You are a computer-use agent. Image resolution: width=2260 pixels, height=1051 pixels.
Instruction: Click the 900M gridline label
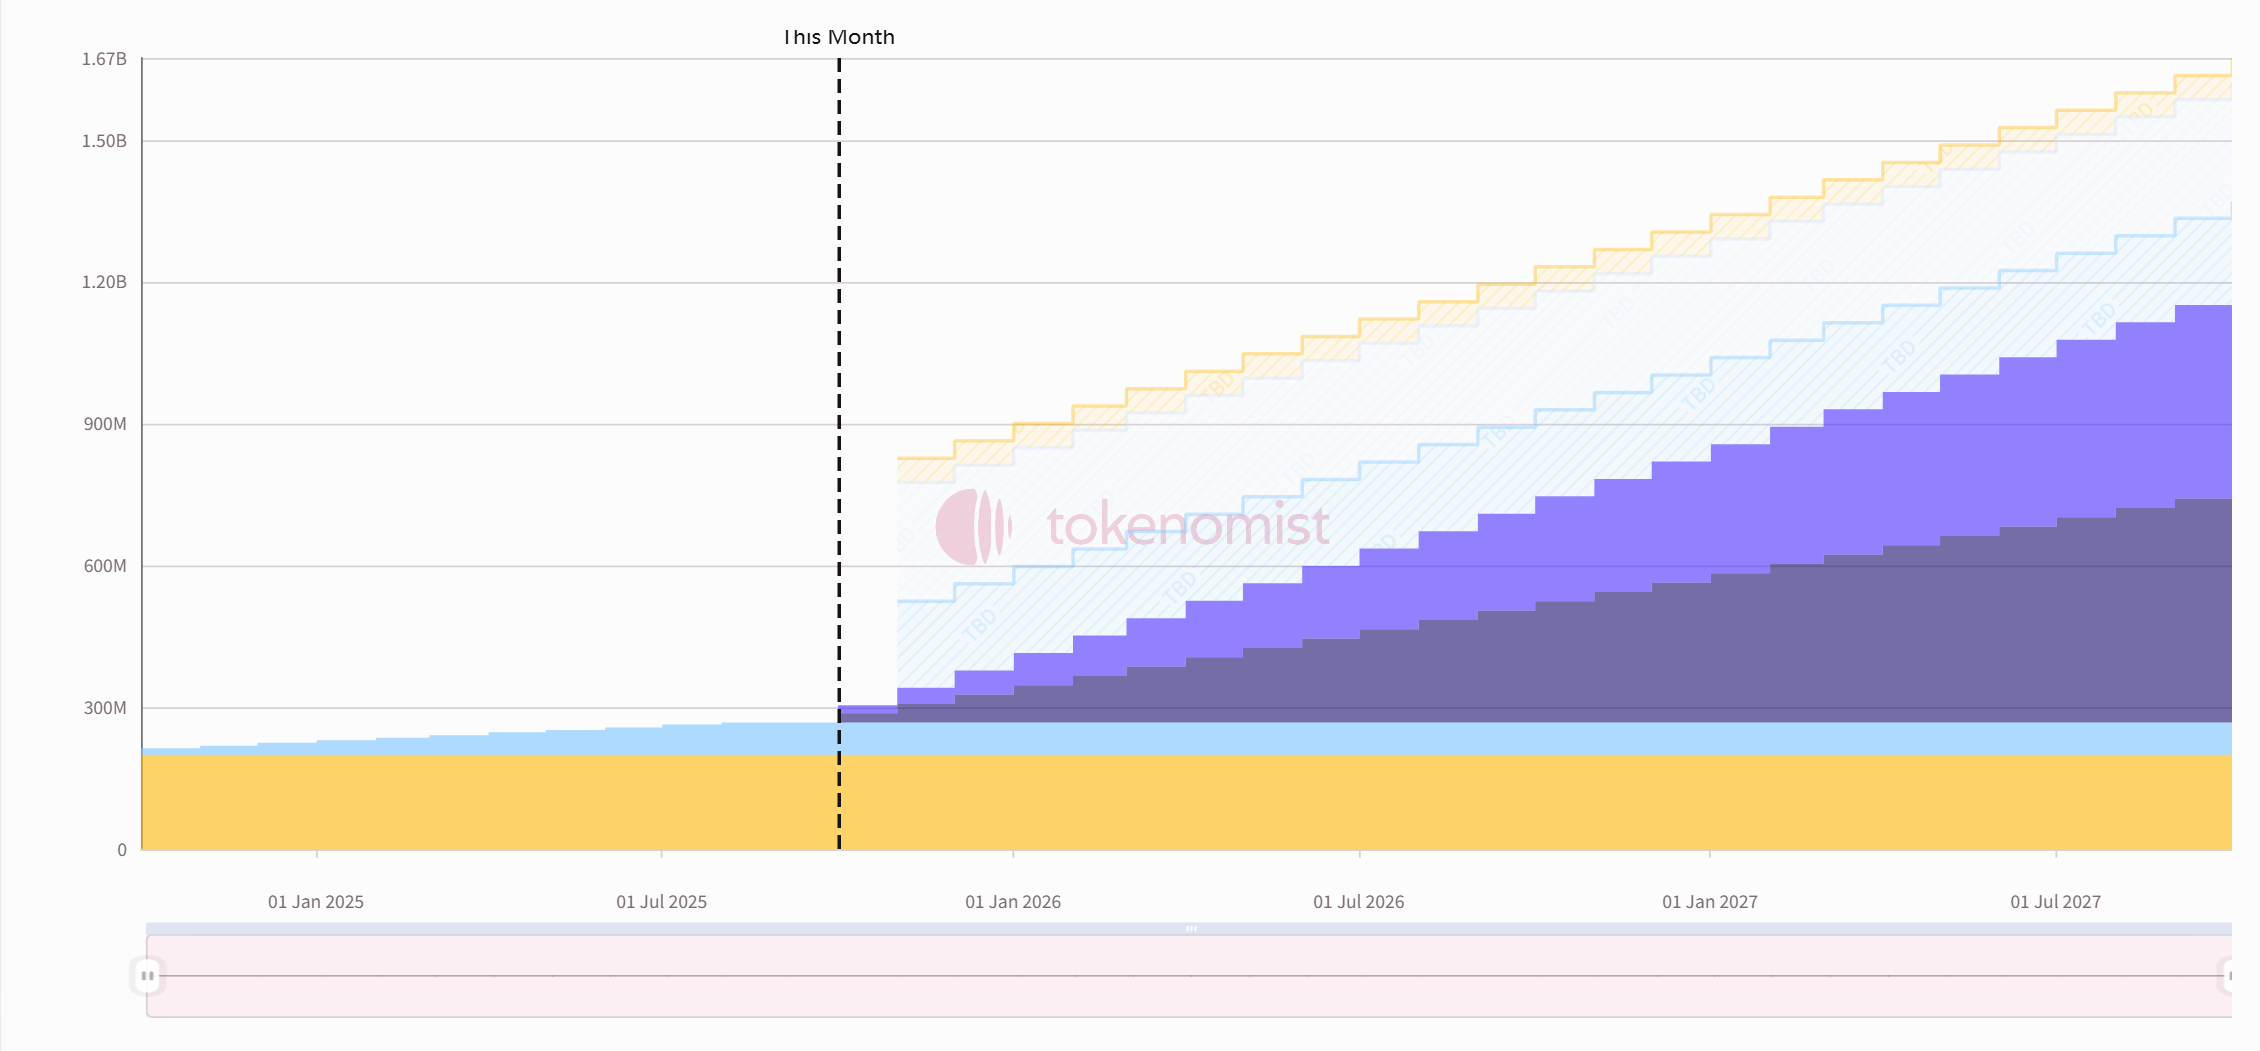(106, 424)
